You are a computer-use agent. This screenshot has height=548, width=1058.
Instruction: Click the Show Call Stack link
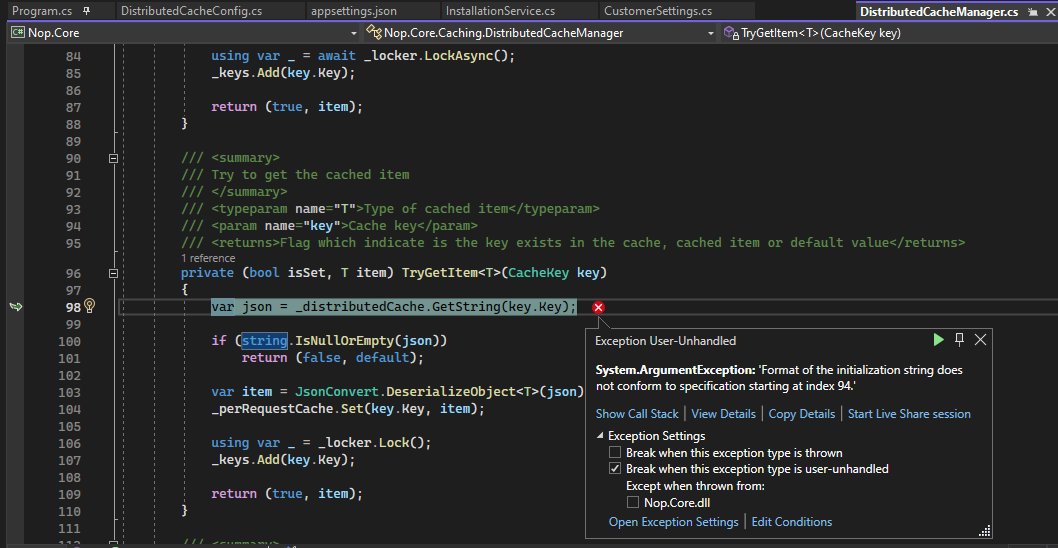pyautogui.click(x=637, y=414)
